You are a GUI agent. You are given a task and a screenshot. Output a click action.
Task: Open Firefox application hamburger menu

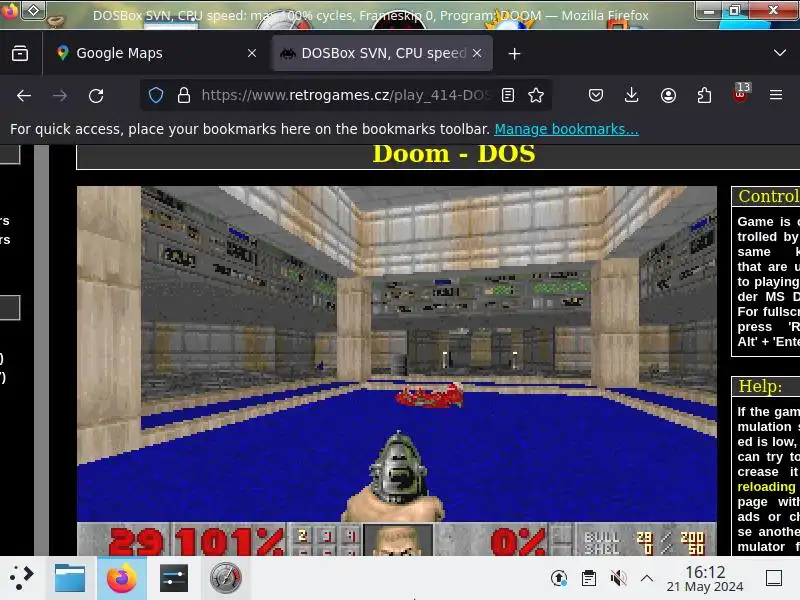pos(776,95)
